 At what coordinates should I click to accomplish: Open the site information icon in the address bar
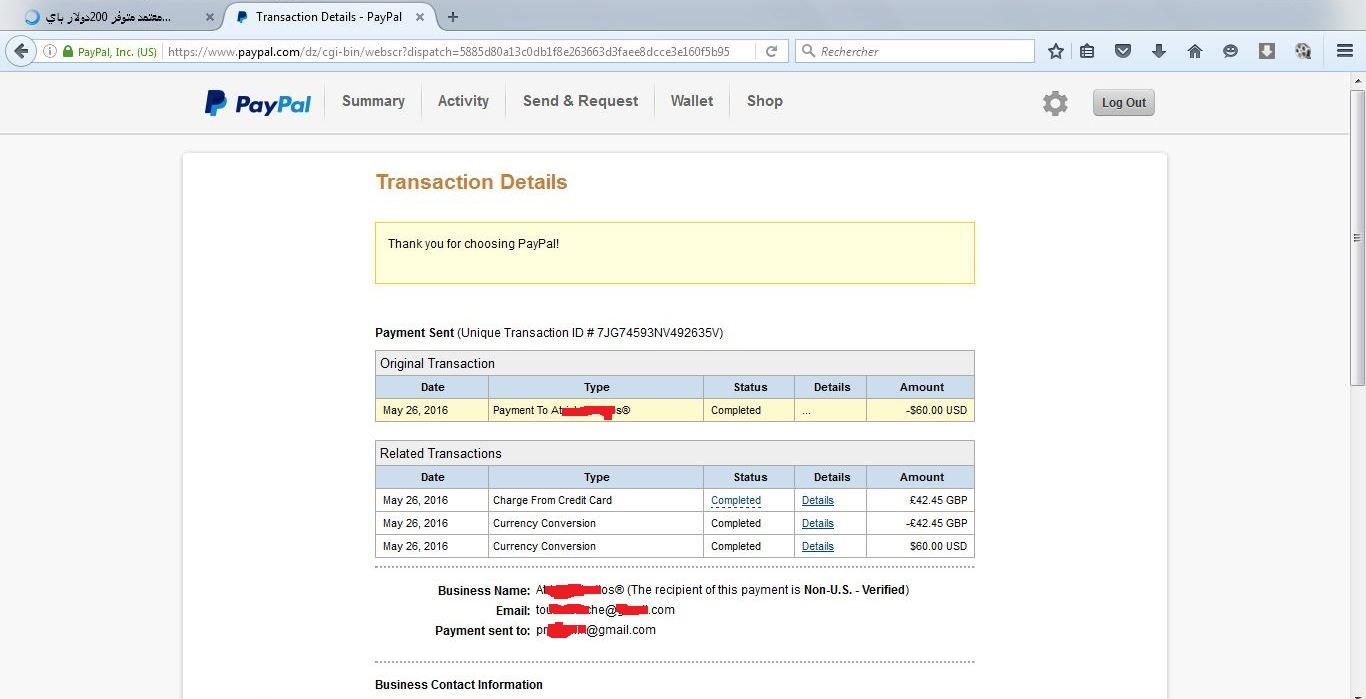[49, 52]
